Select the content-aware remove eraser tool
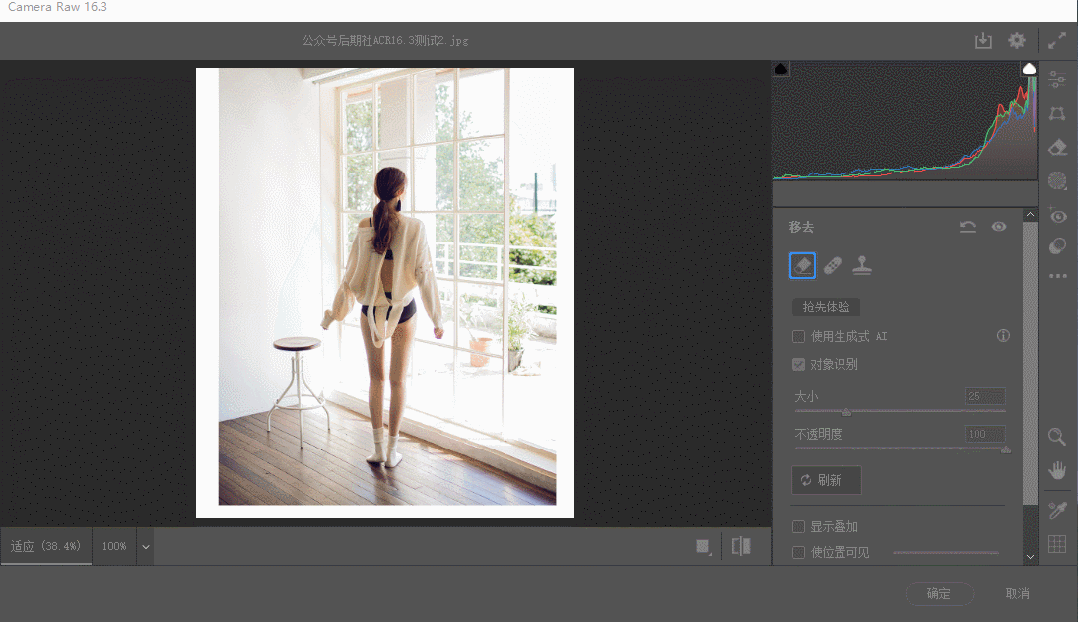This screenshot has width=1078, height=622. pyautogui.click(x=802, y=265)
